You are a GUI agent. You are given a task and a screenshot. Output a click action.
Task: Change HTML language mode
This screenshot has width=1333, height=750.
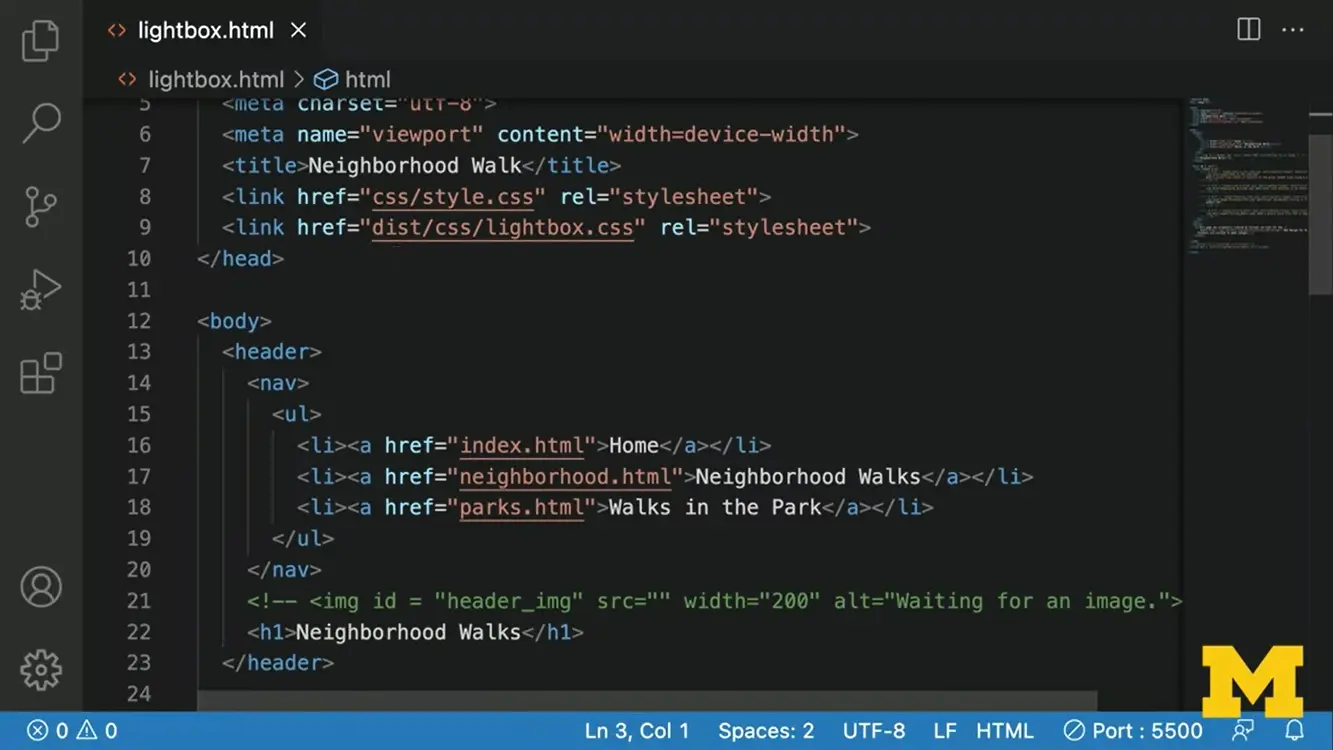pyautogui.click(x=1005, y=731)
